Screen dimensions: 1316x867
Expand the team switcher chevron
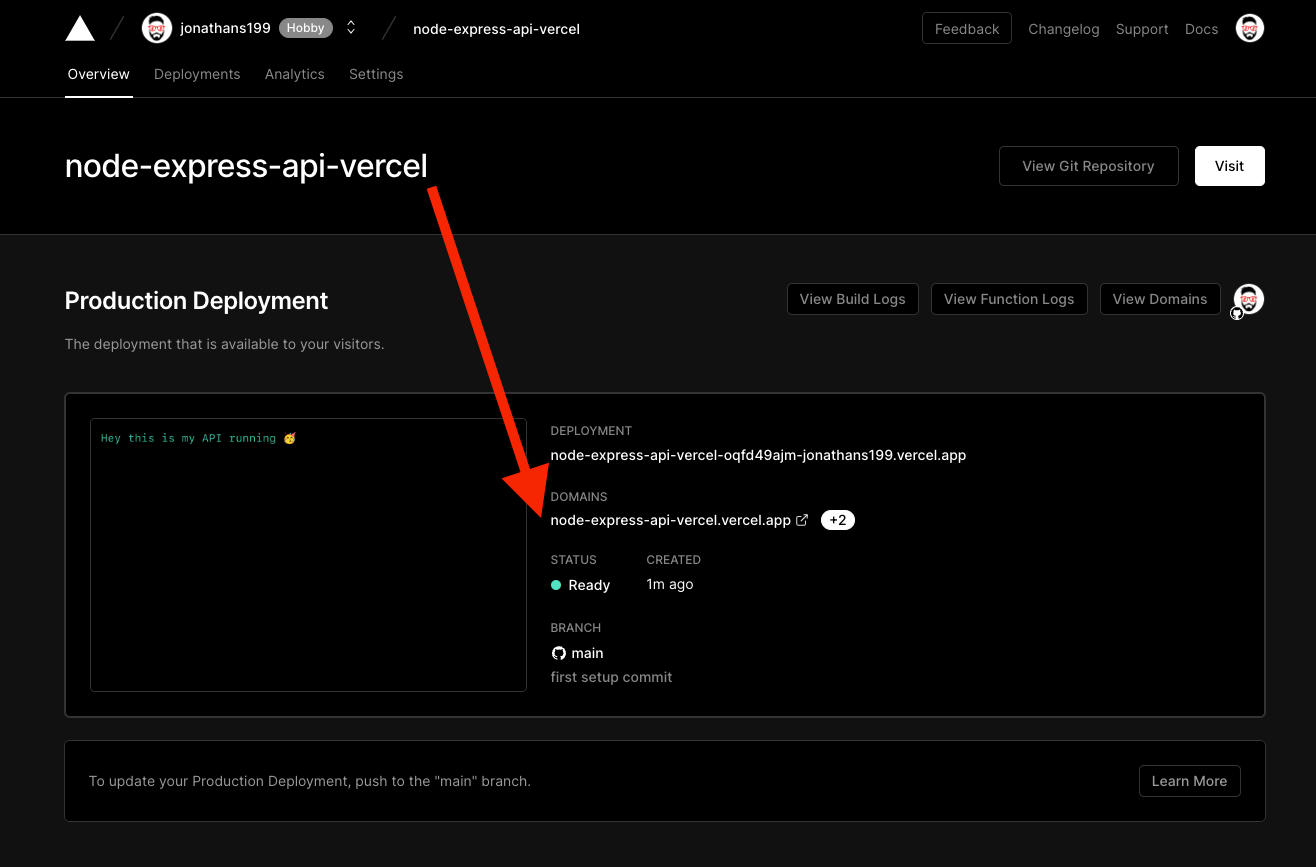(350, 28)
